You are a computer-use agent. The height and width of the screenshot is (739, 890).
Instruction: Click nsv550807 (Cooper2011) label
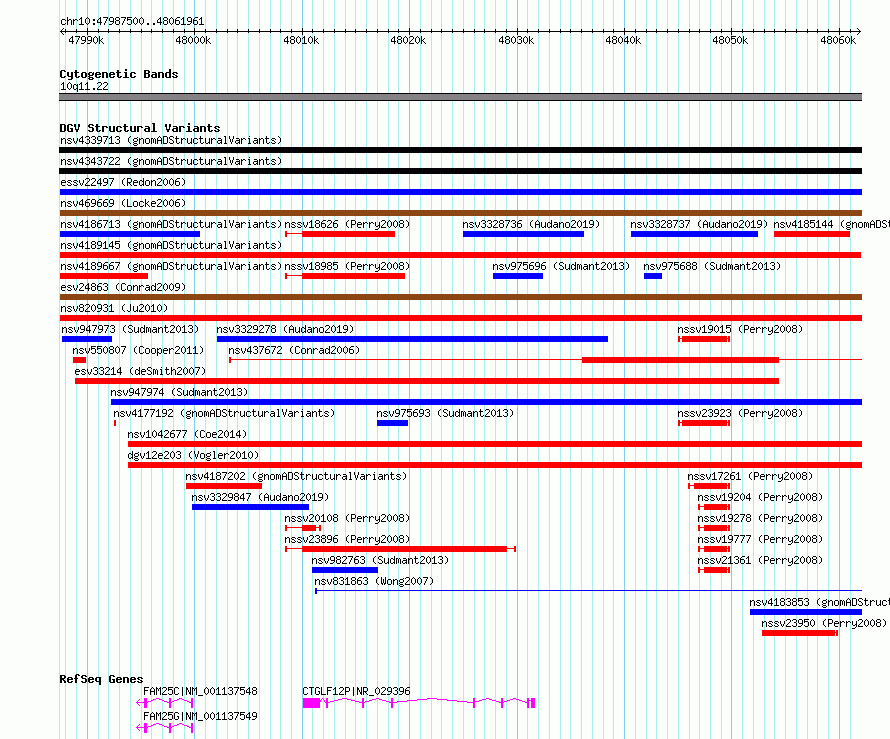coord(138,350)
